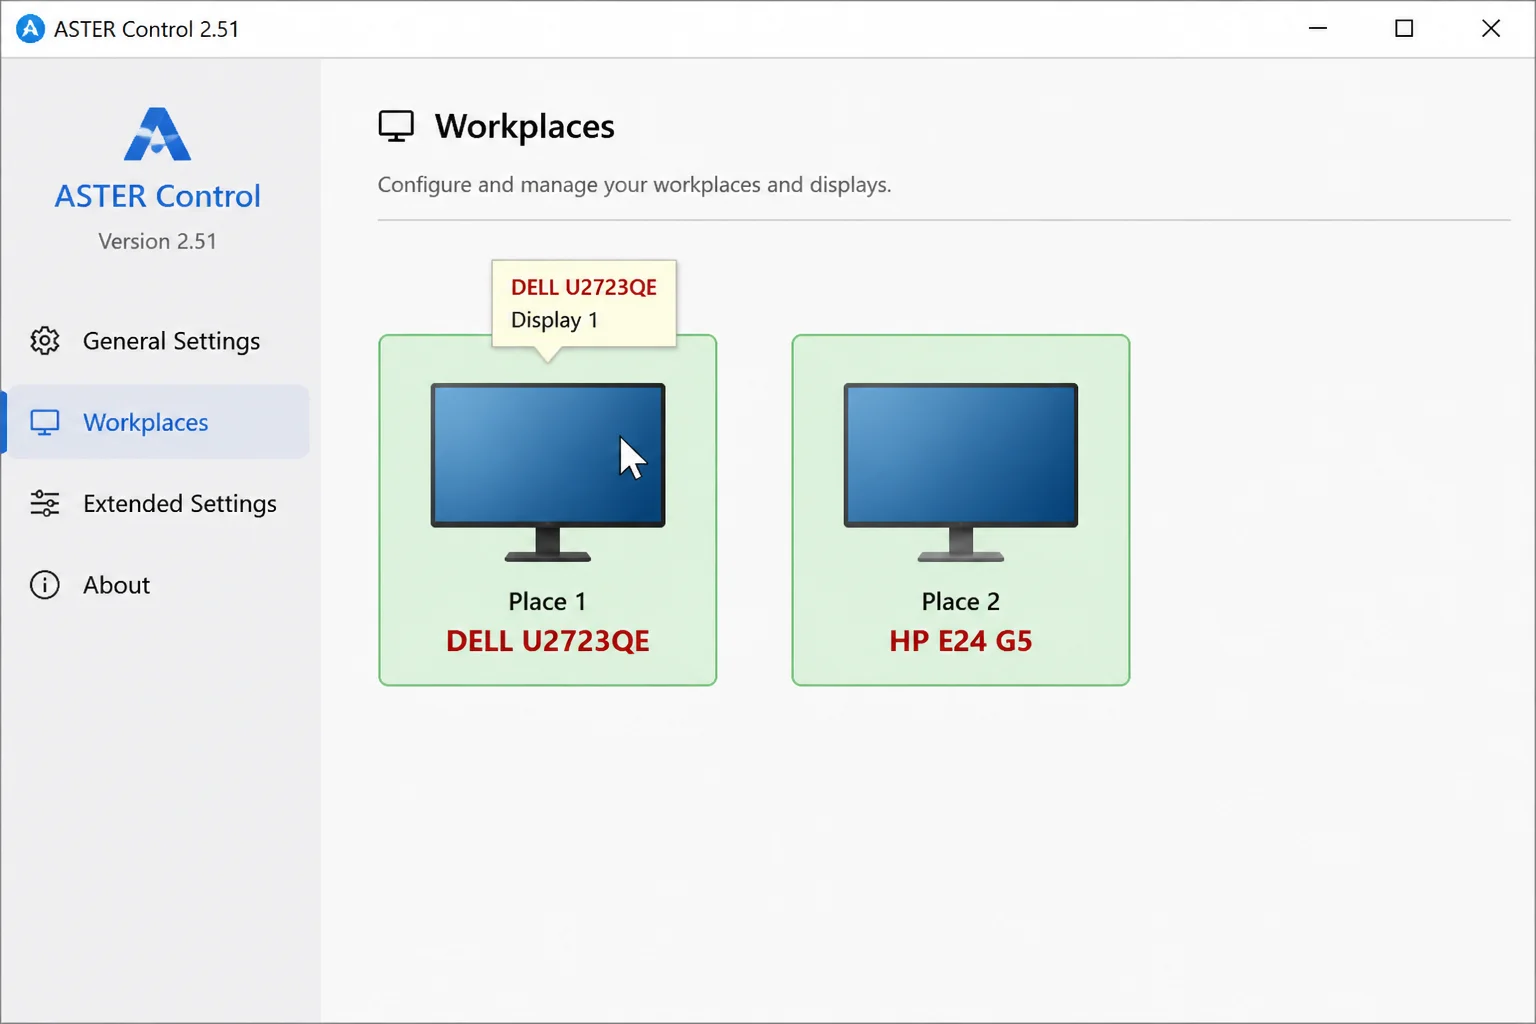Click the HP E24 G5 monitor name

coord(961,641)
